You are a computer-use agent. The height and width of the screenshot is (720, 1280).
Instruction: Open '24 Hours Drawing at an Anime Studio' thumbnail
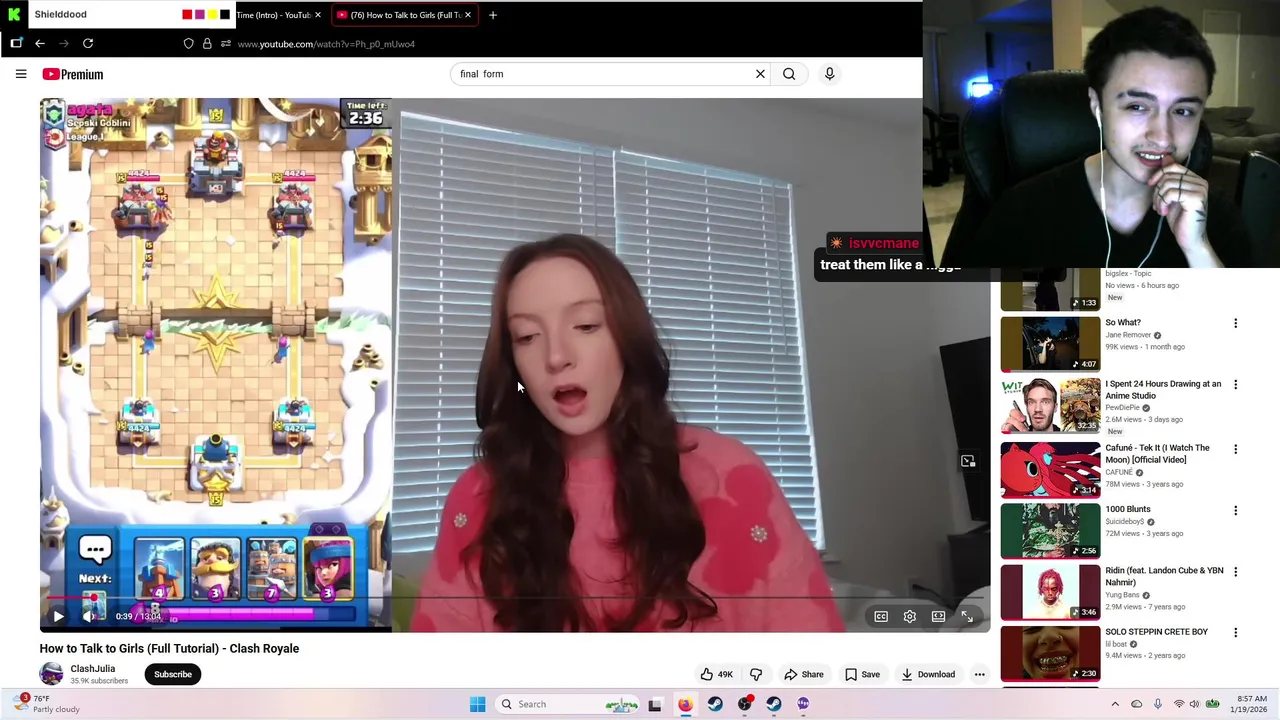1050,405
